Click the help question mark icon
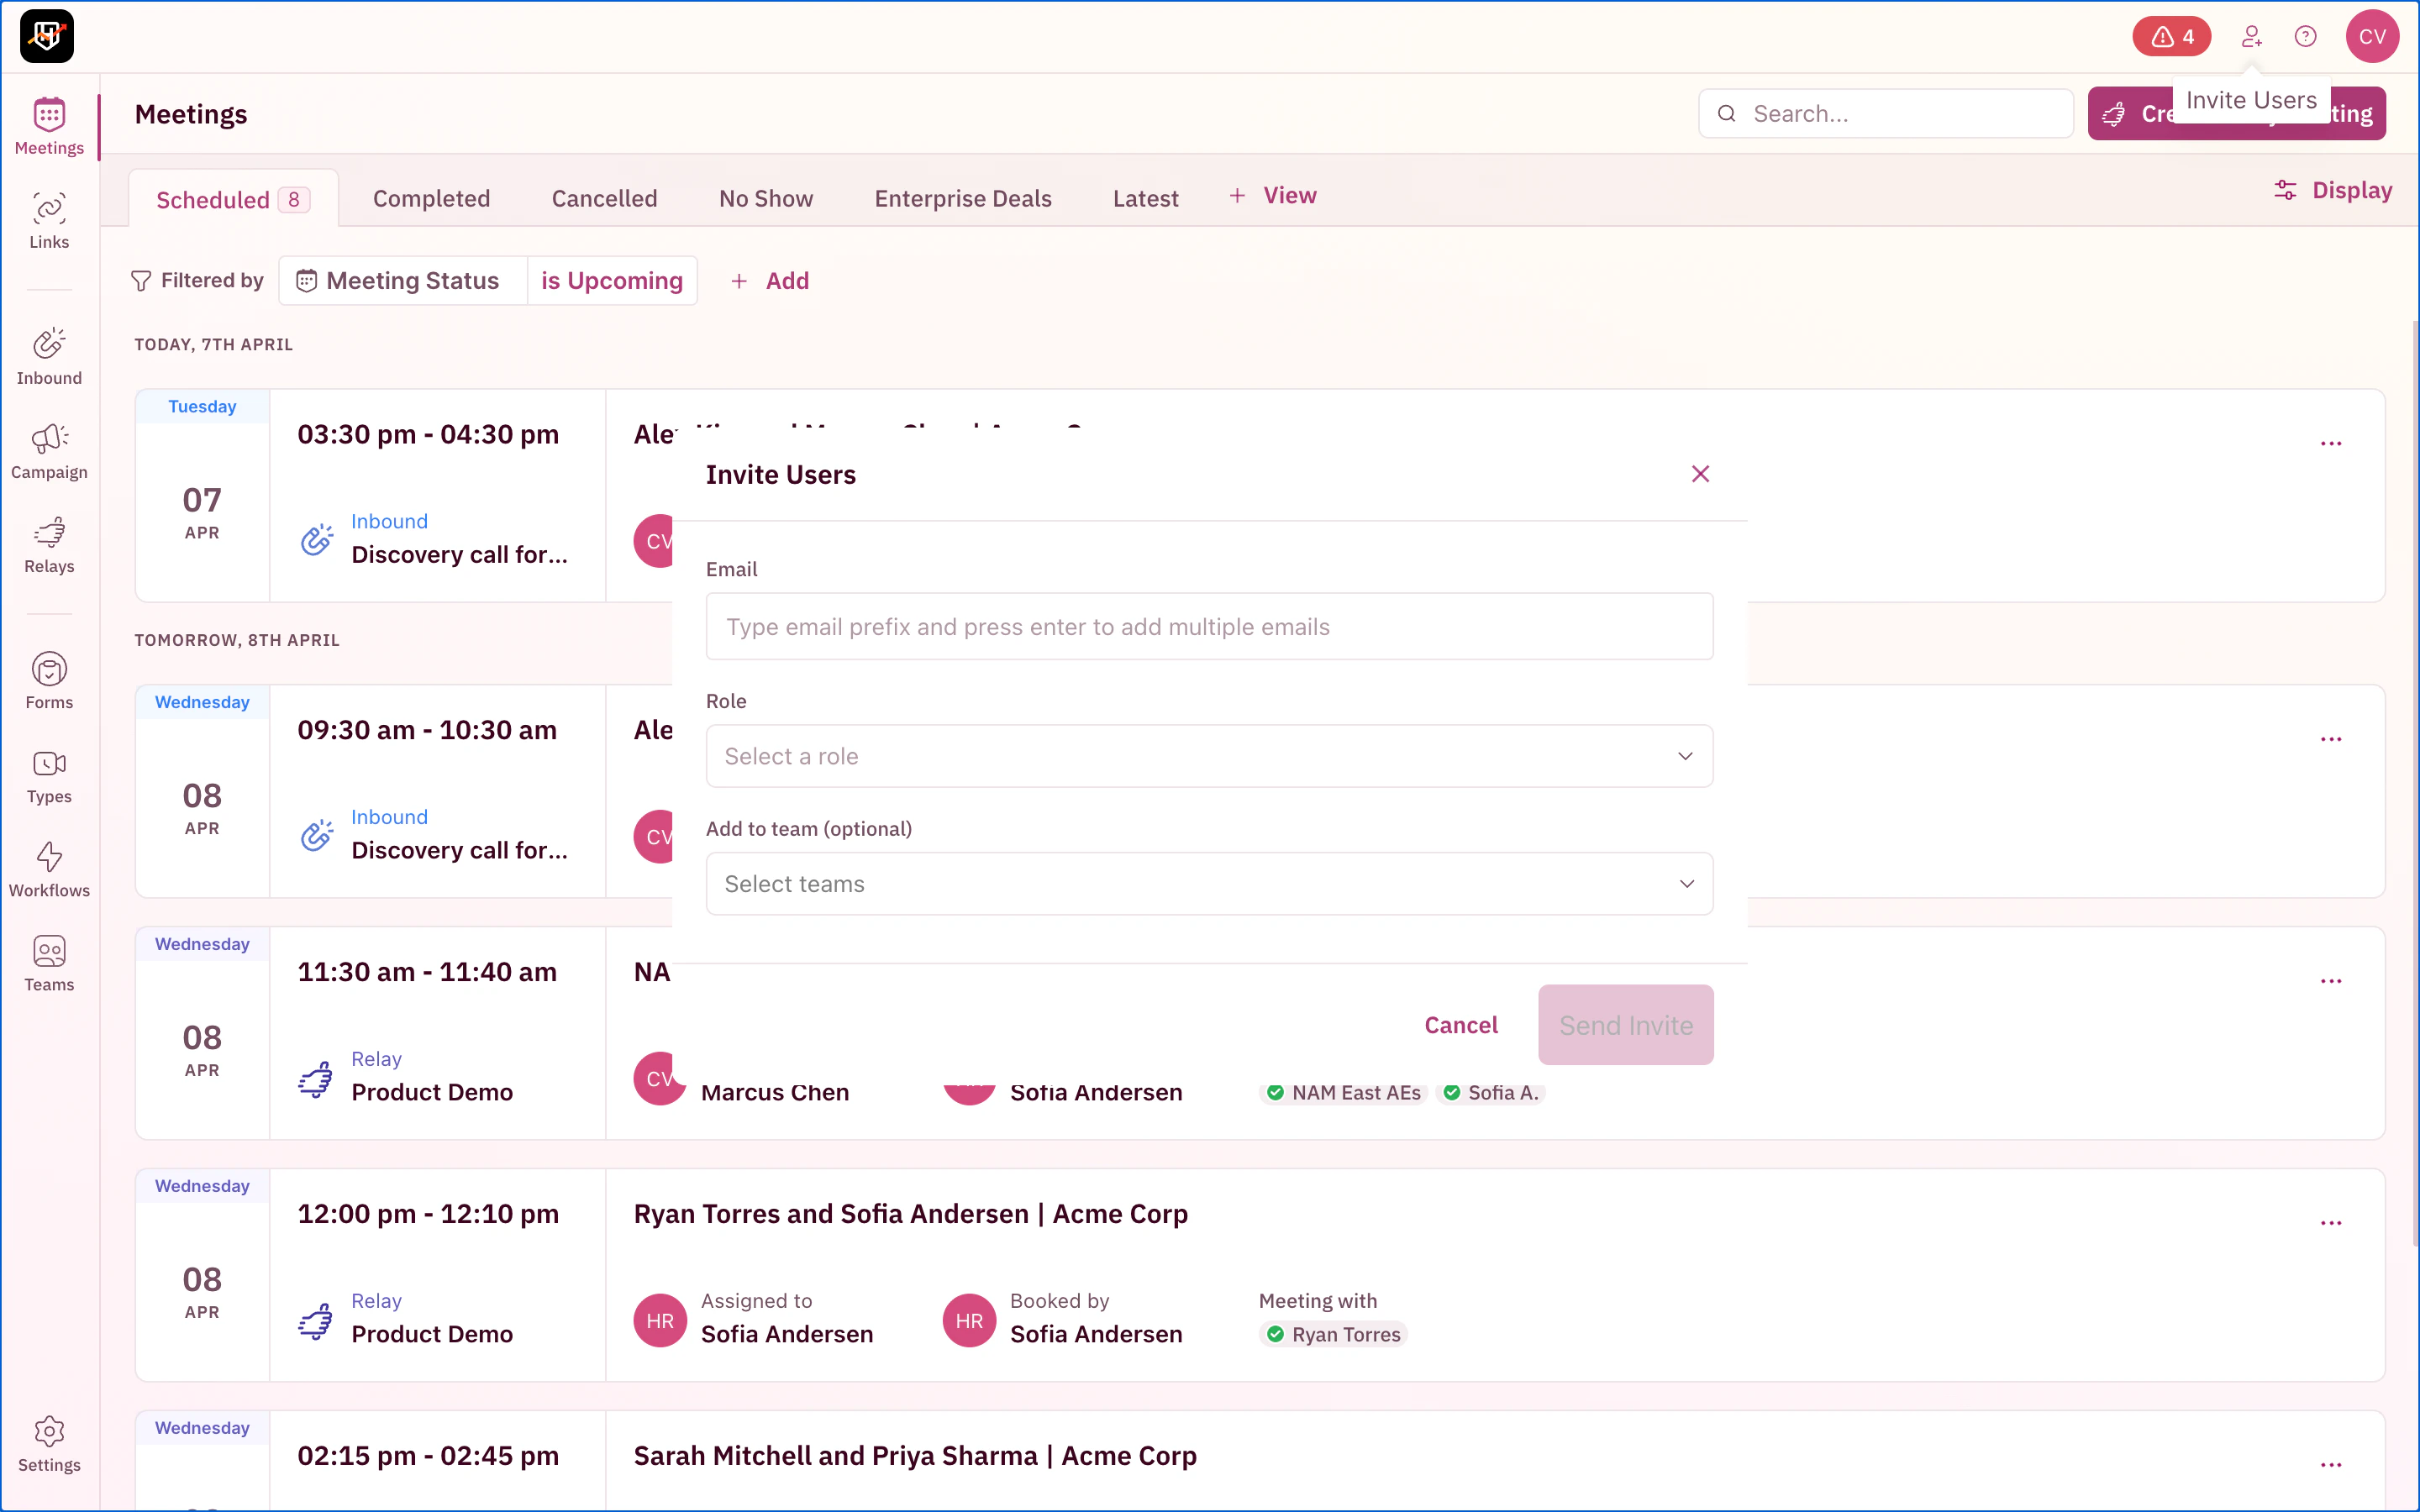Screen dimensions: 2420x1512 point(2305,37)
